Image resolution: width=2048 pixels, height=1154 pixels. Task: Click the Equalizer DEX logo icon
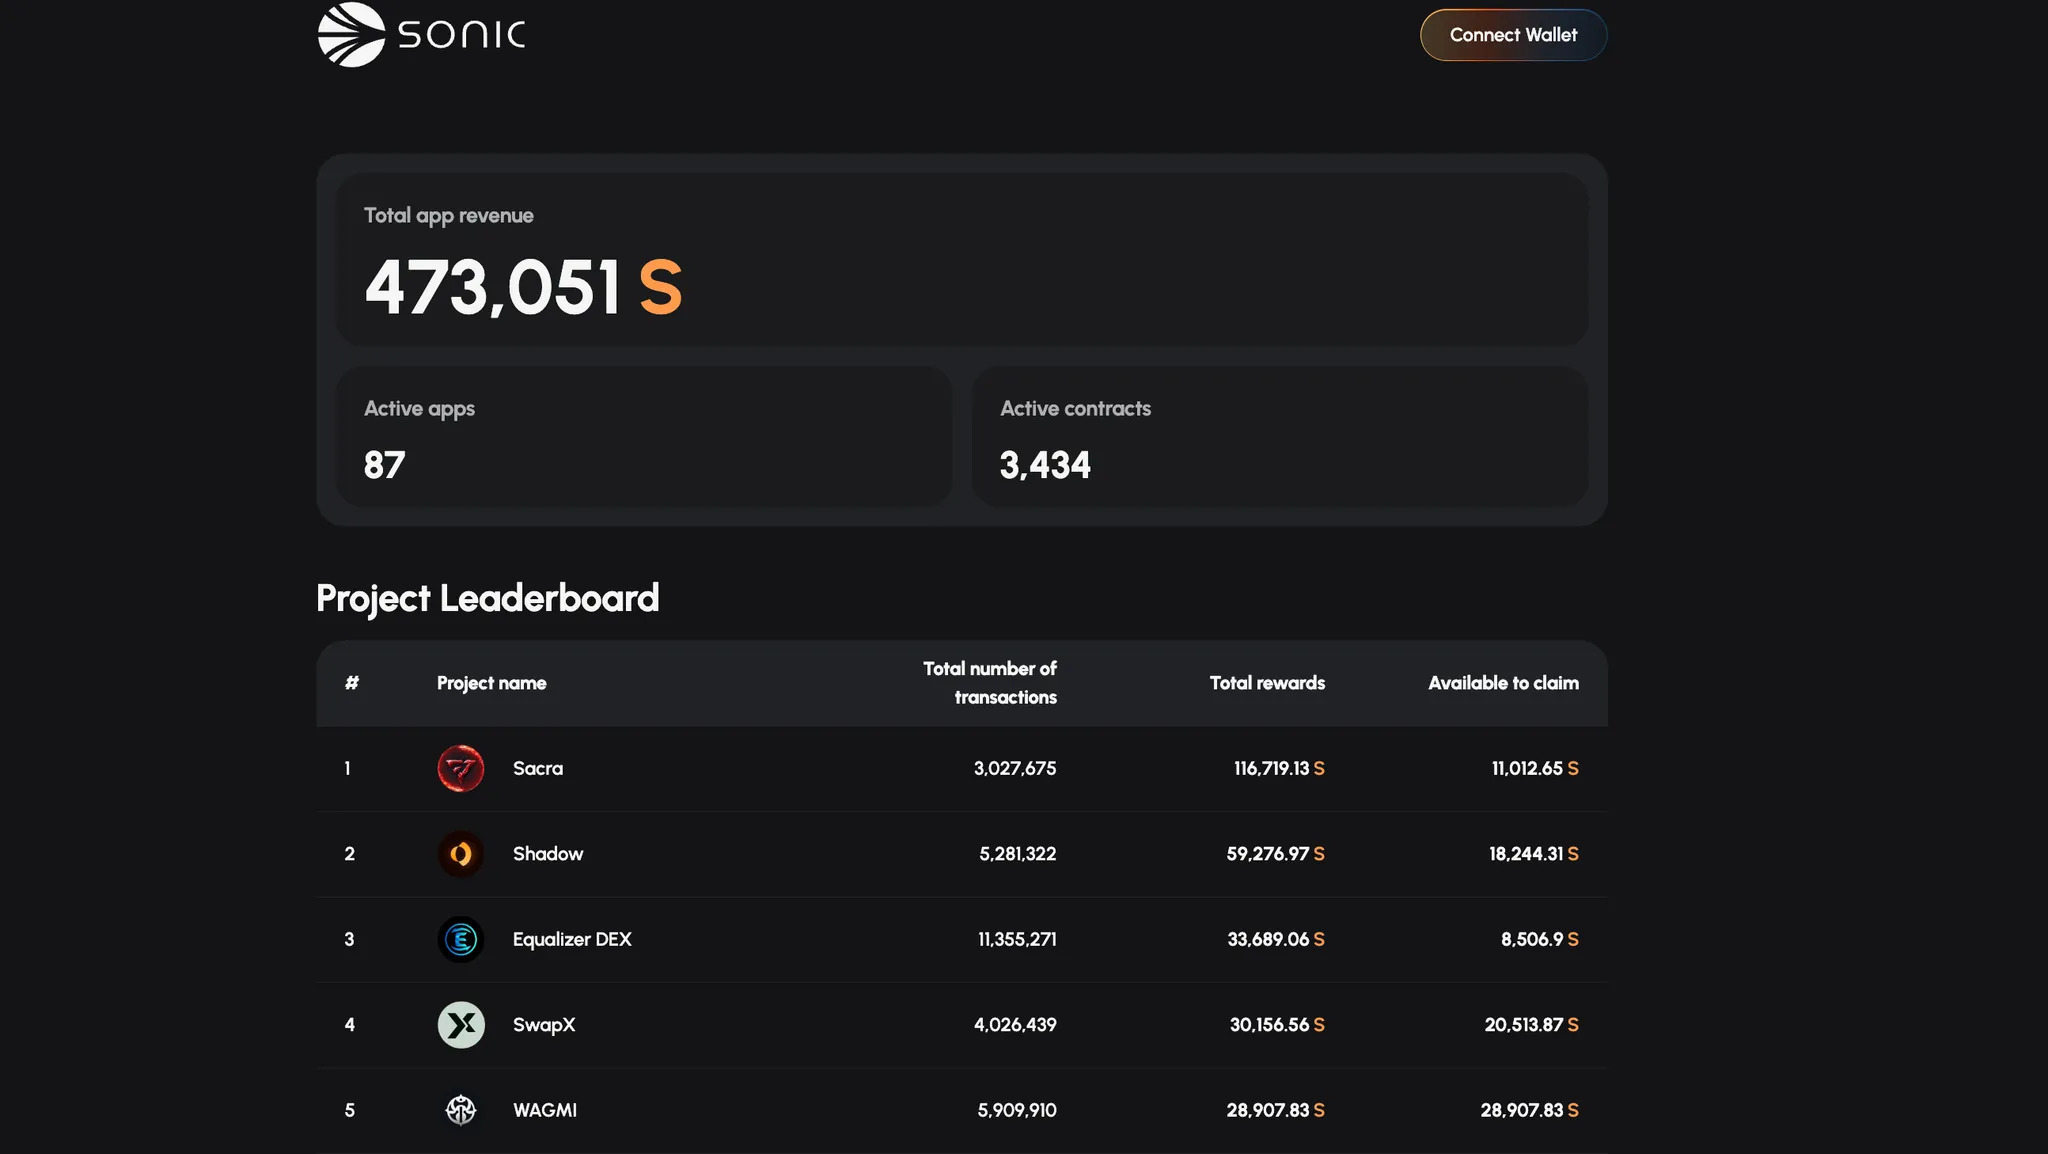[x=461, y=939]
